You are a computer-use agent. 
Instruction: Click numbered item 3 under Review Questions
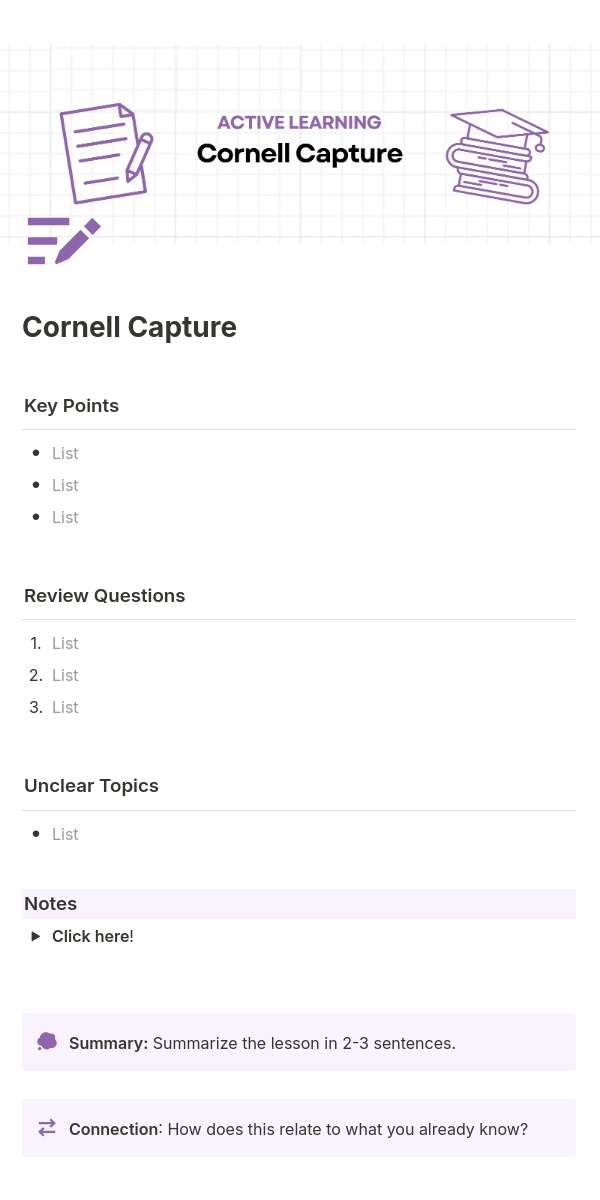click(x=65, y=707)
